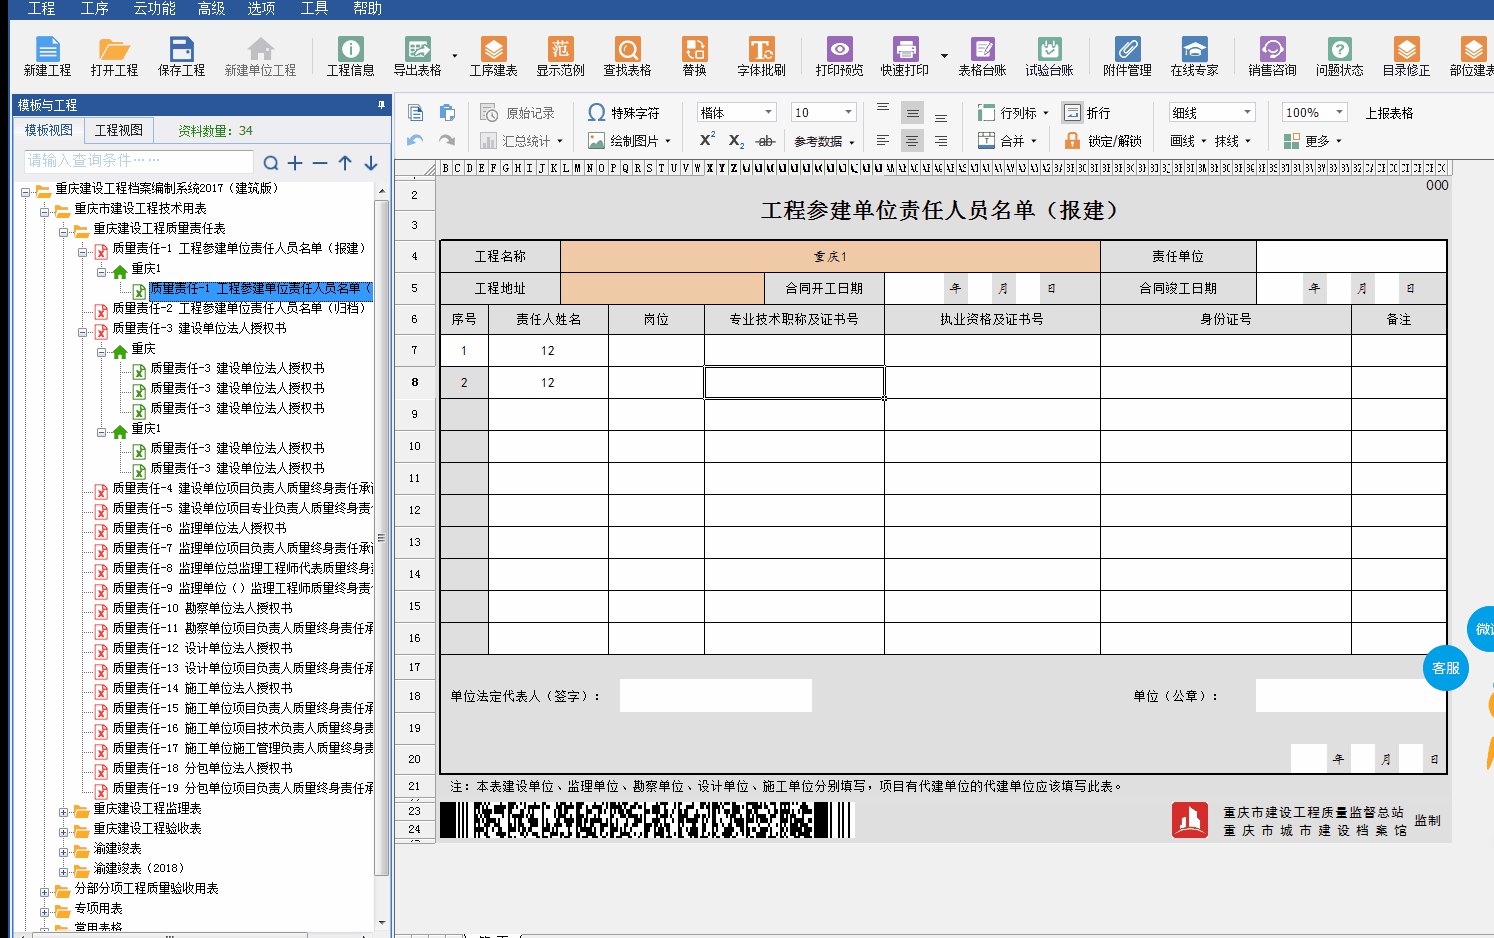
Task: Pin the 模板与工程 panel
Action: pos(381,105)
